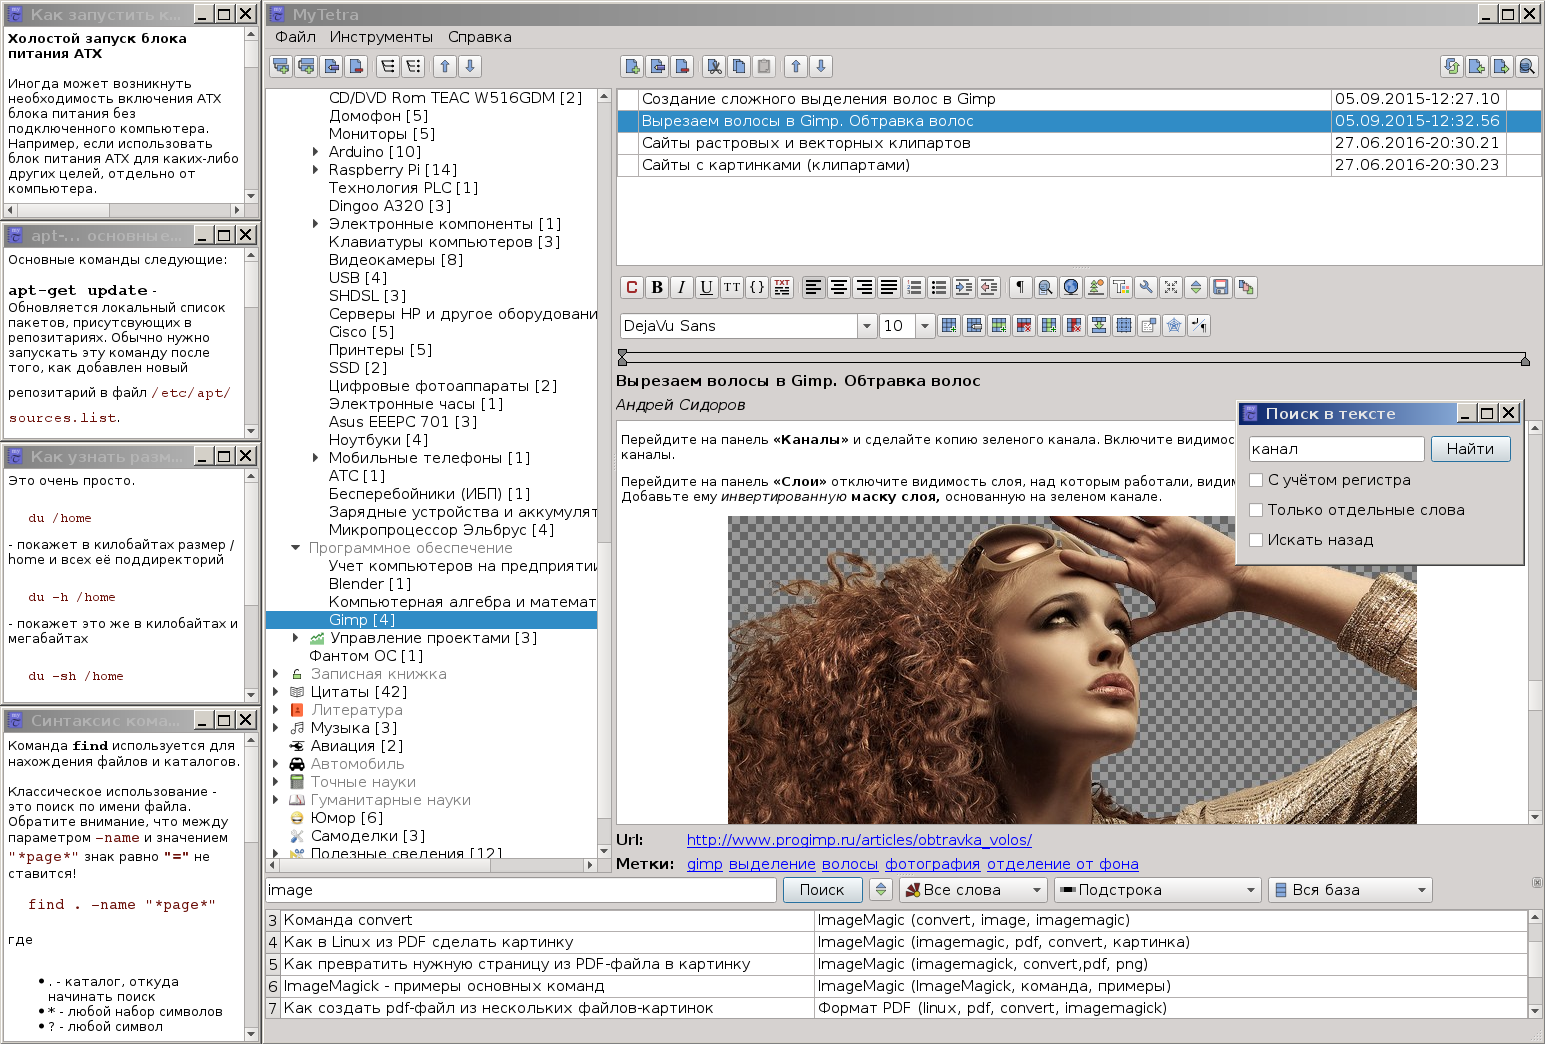Open the progimp.ru article URL link
Image resolution: width=1545 pixels, height=1044 pixels.
(859, 840)
